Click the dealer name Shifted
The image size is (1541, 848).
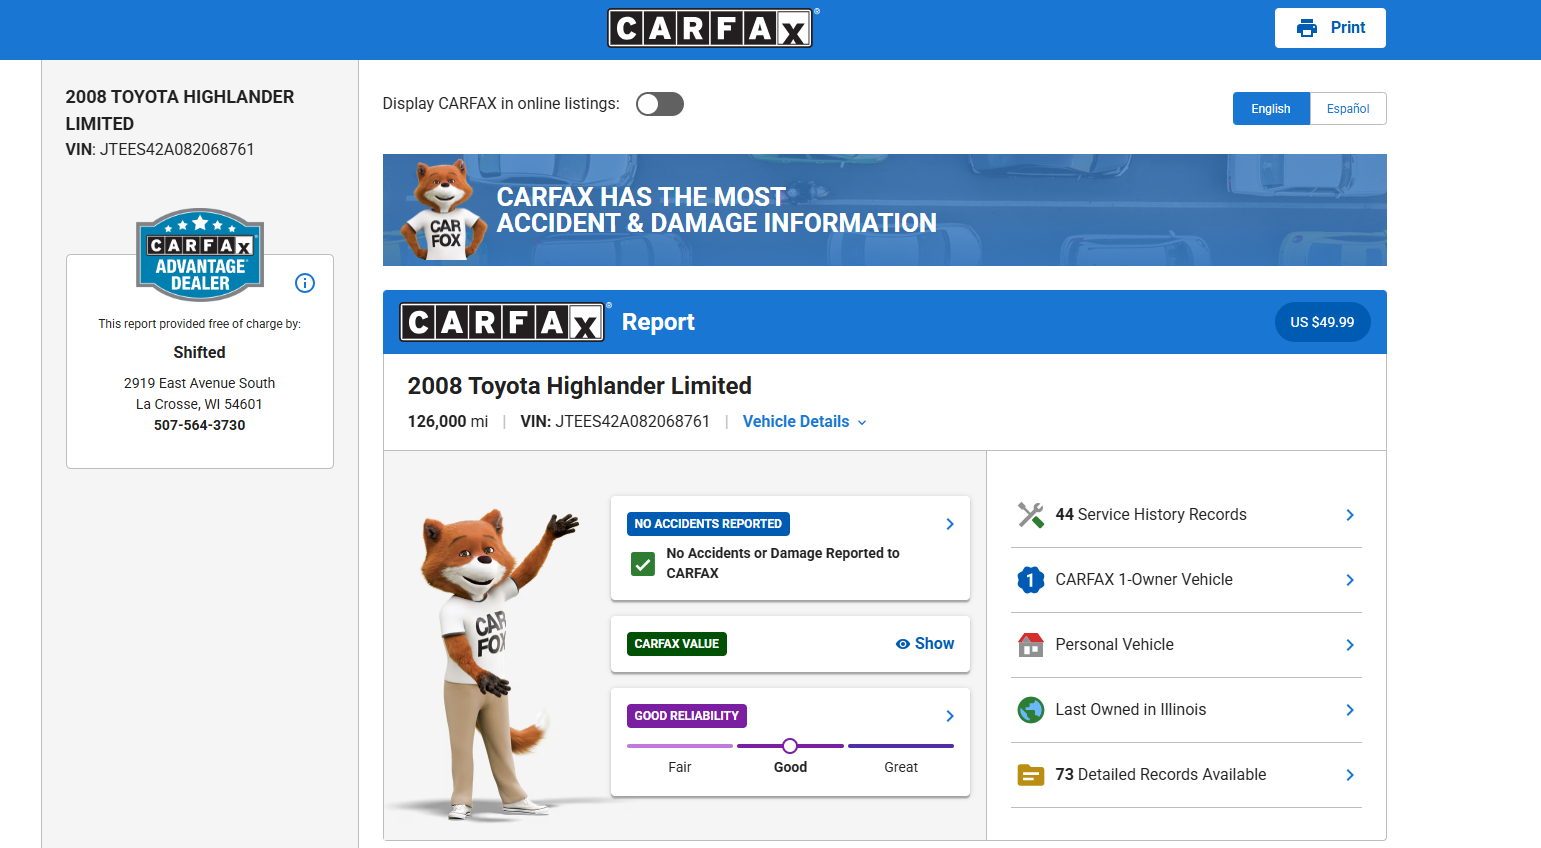(x=200, y=353)
